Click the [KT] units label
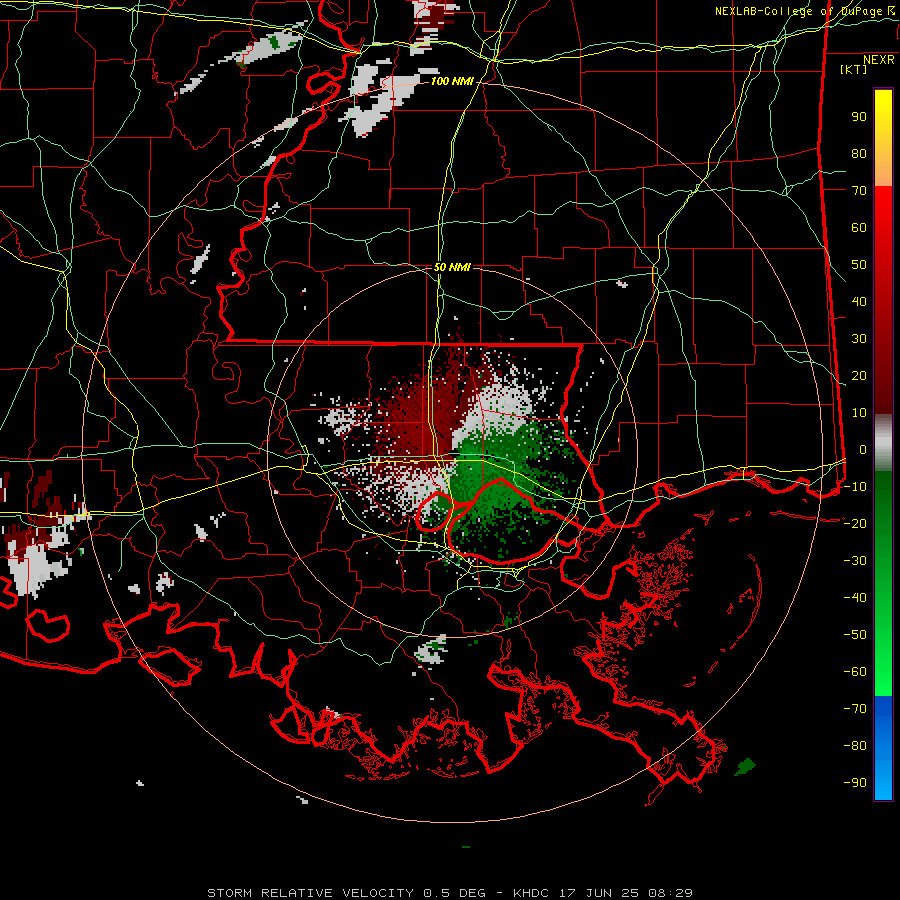The image size is (900, 900). pos(854,69)
